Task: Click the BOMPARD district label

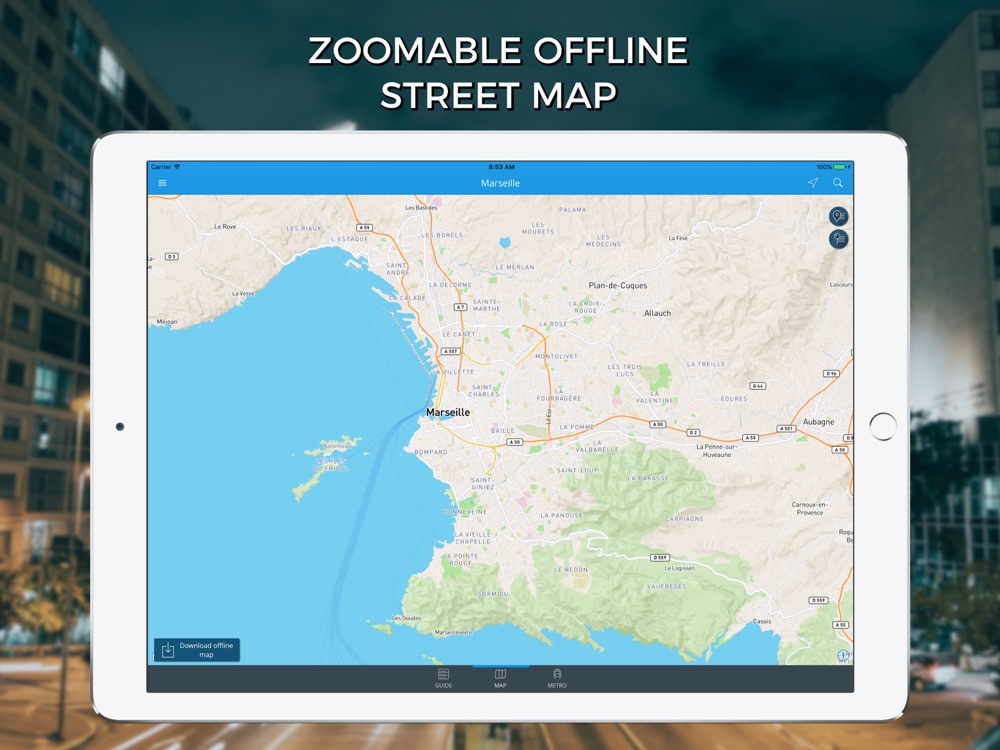Action: click(x=431, y=452)
